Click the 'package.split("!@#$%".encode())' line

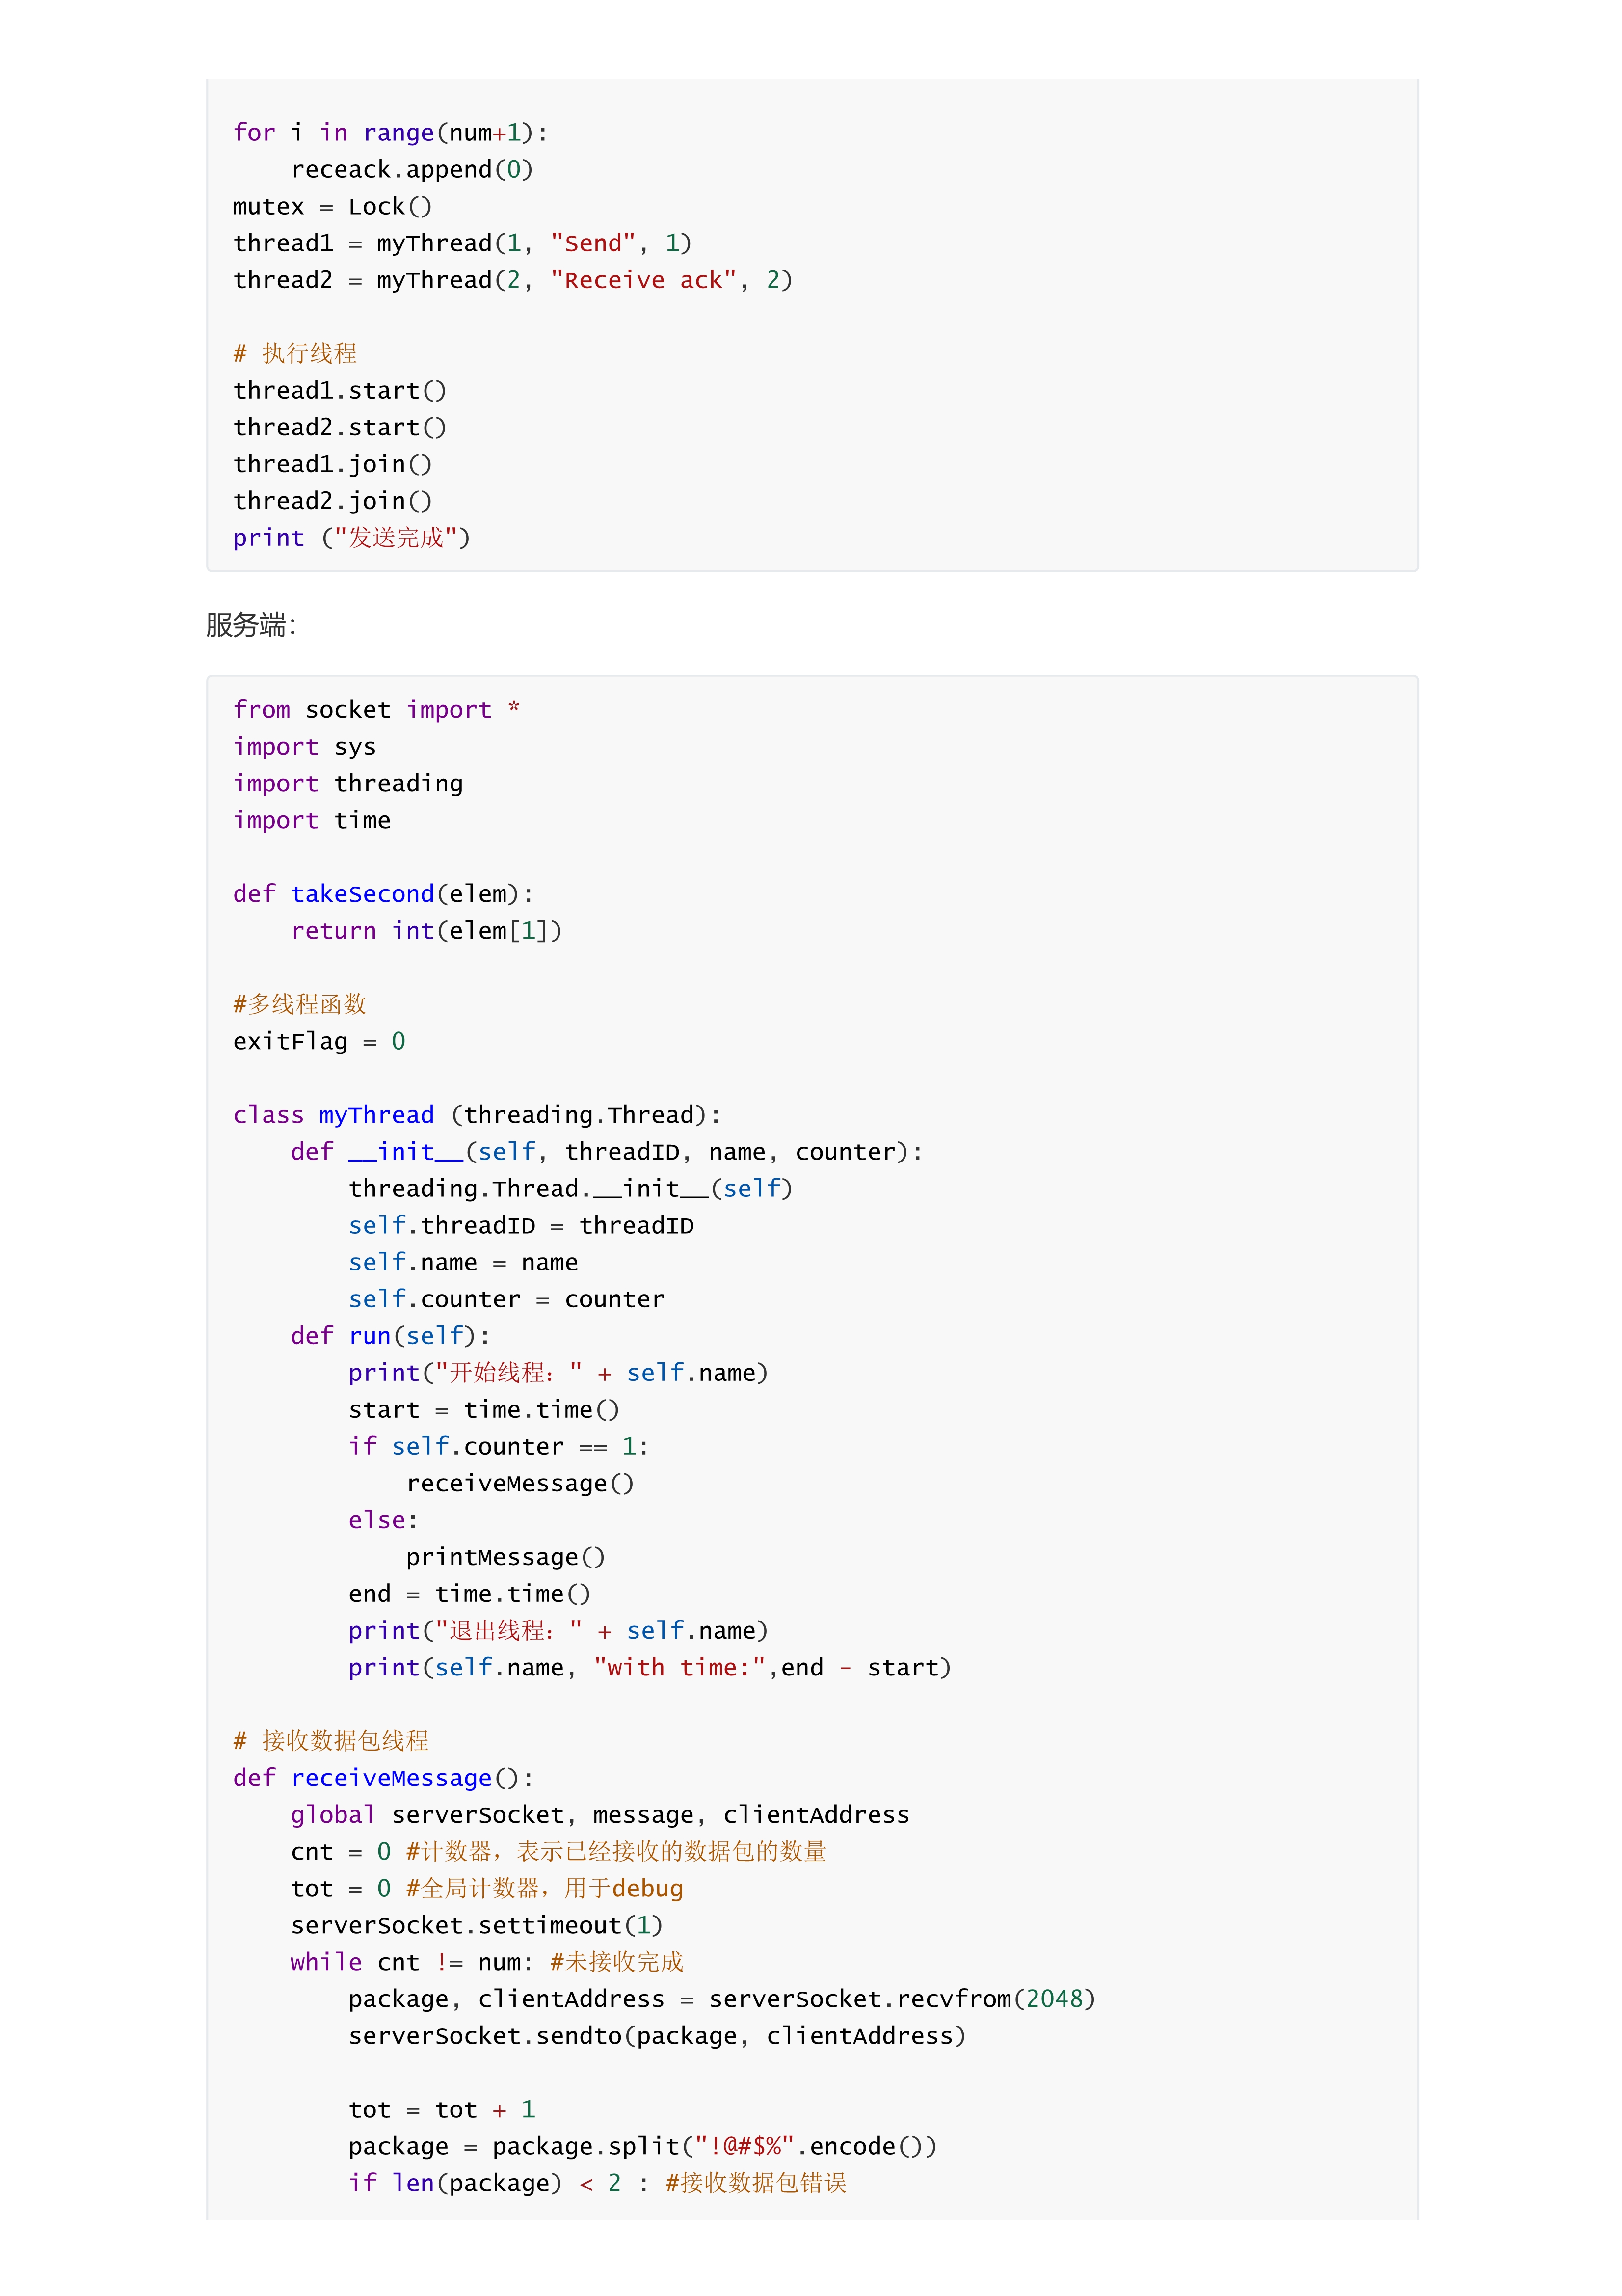(643, 2147)
